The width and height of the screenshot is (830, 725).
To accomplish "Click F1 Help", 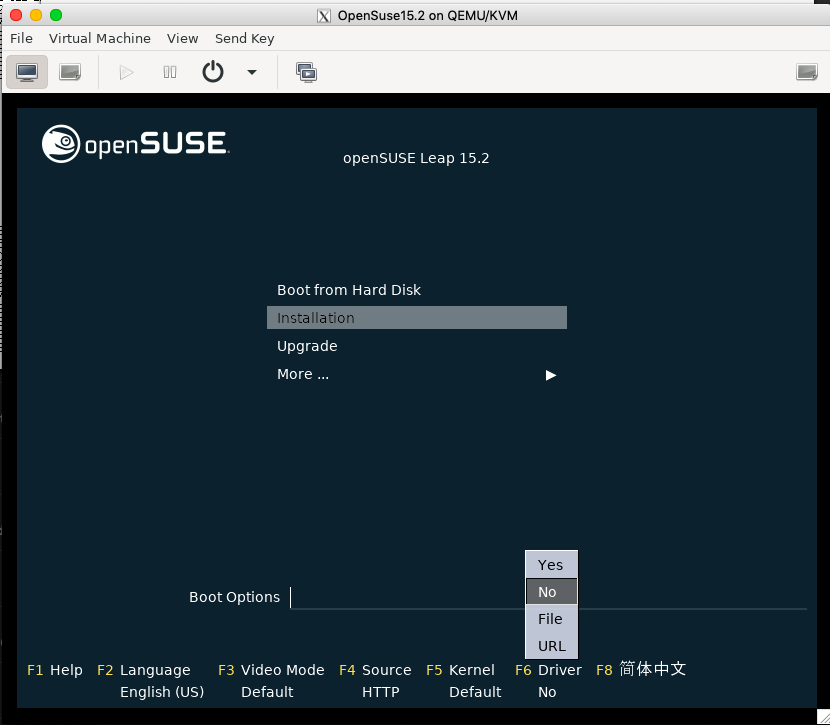I will [55, 670].
